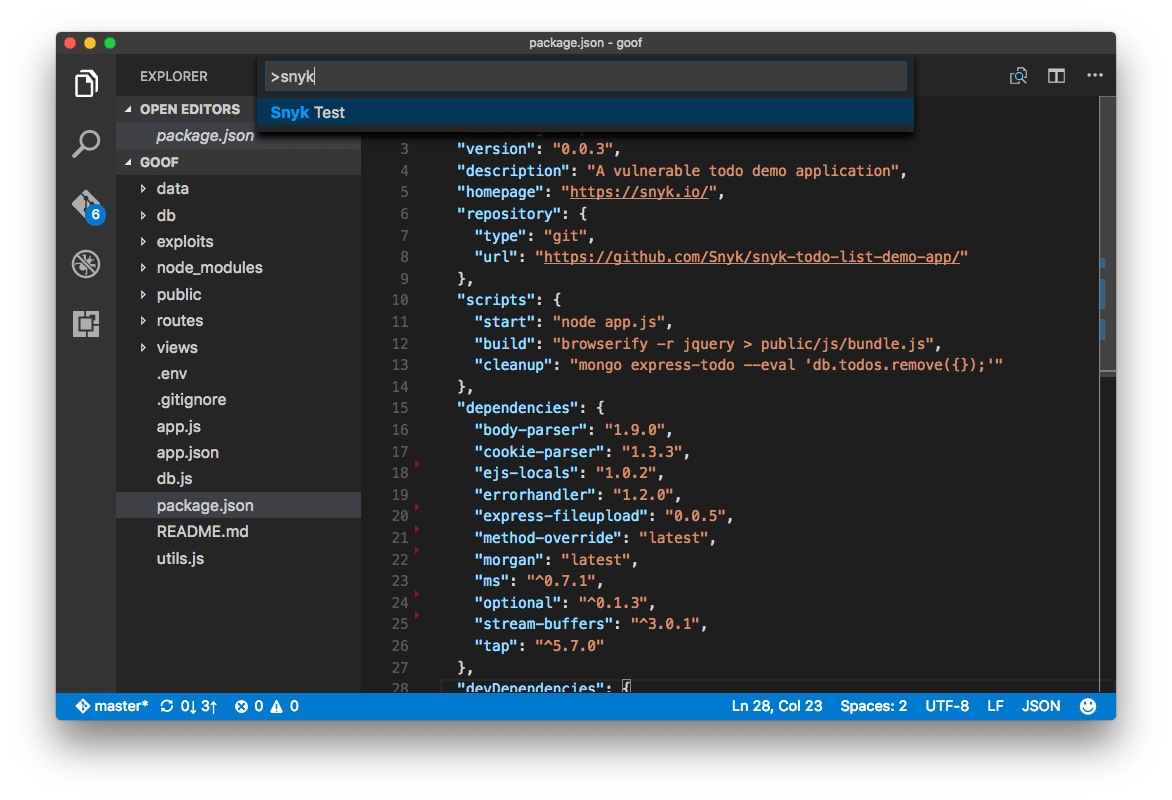The height and width of the screenshot is (800, 1172).
Task: Open the More Actions ellipsis menu
Action: pyautogui.click(x=1094, y=75)
